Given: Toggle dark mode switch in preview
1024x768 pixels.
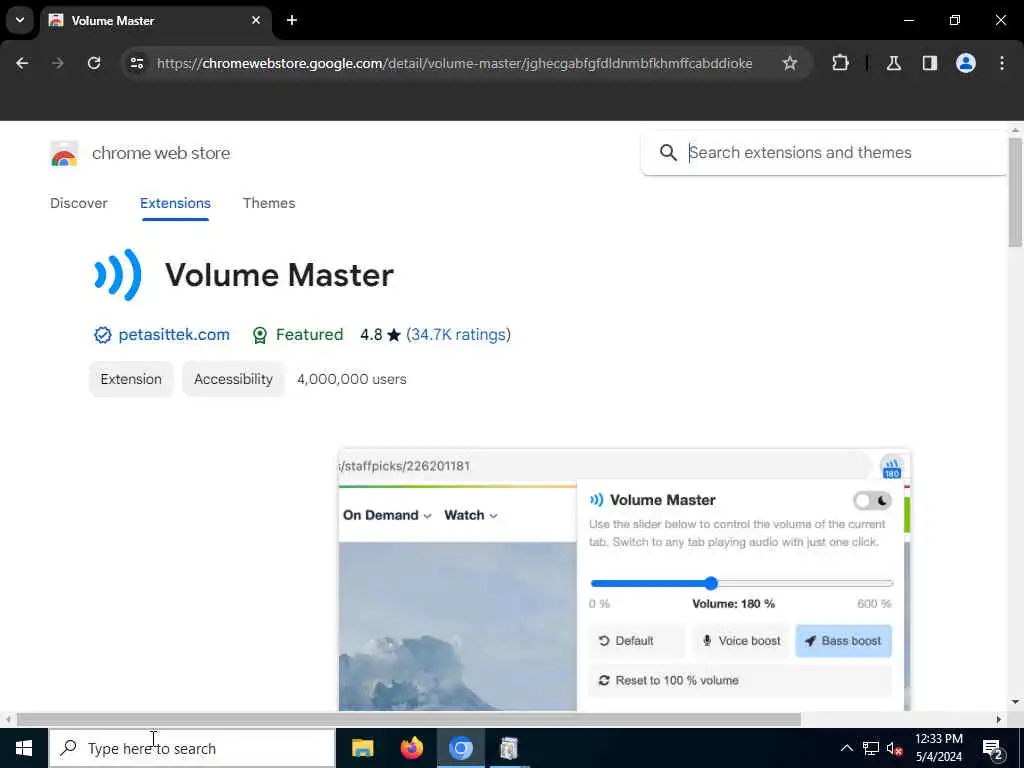Looking at the screenshot, I should pos(872,501).
